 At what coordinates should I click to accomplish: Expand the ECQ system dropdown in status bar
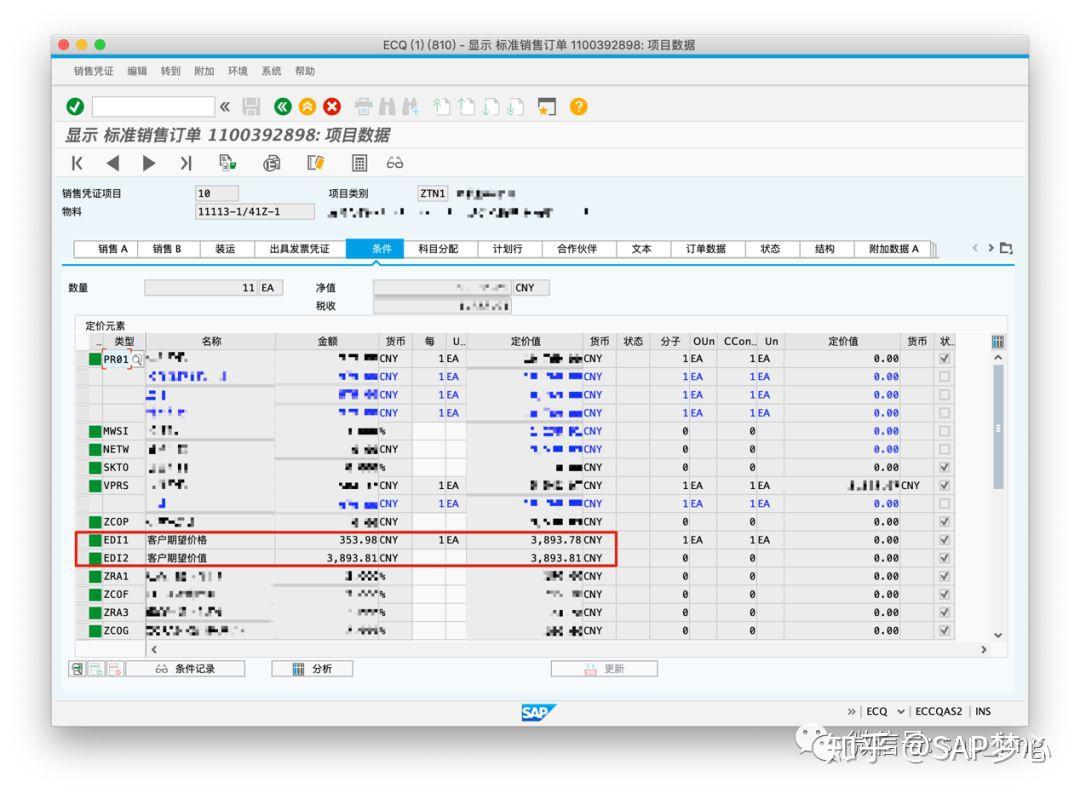pos(900,711)
